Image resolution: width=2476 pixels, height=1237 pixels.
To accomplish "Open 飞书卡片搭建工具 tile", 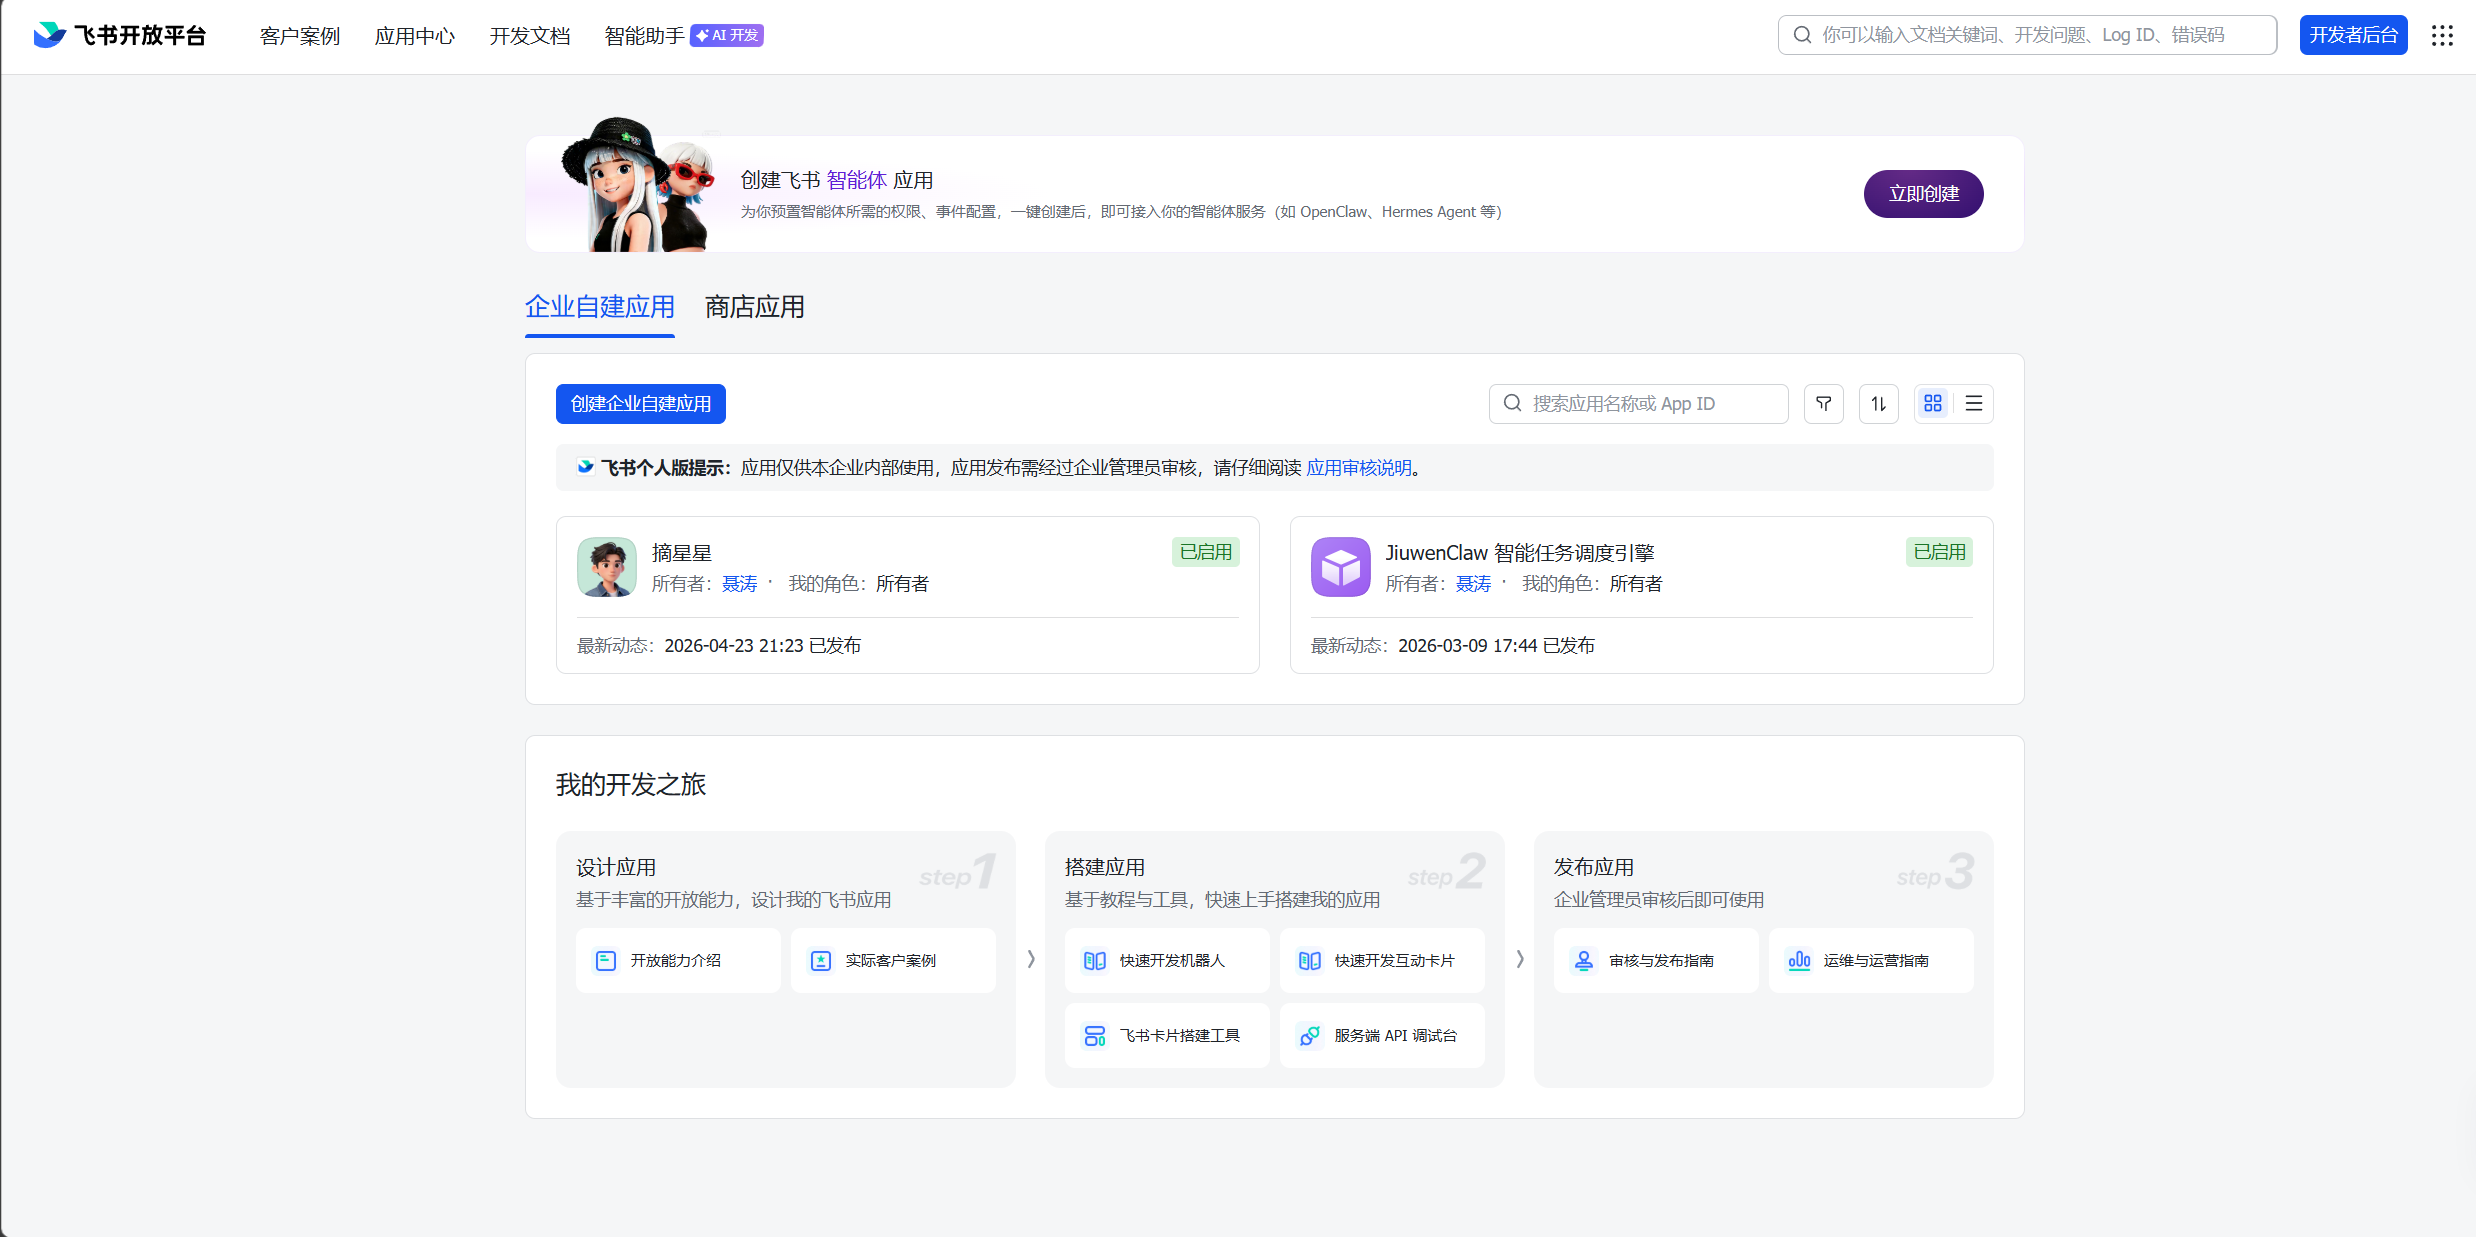I will pos(1166,1035).
